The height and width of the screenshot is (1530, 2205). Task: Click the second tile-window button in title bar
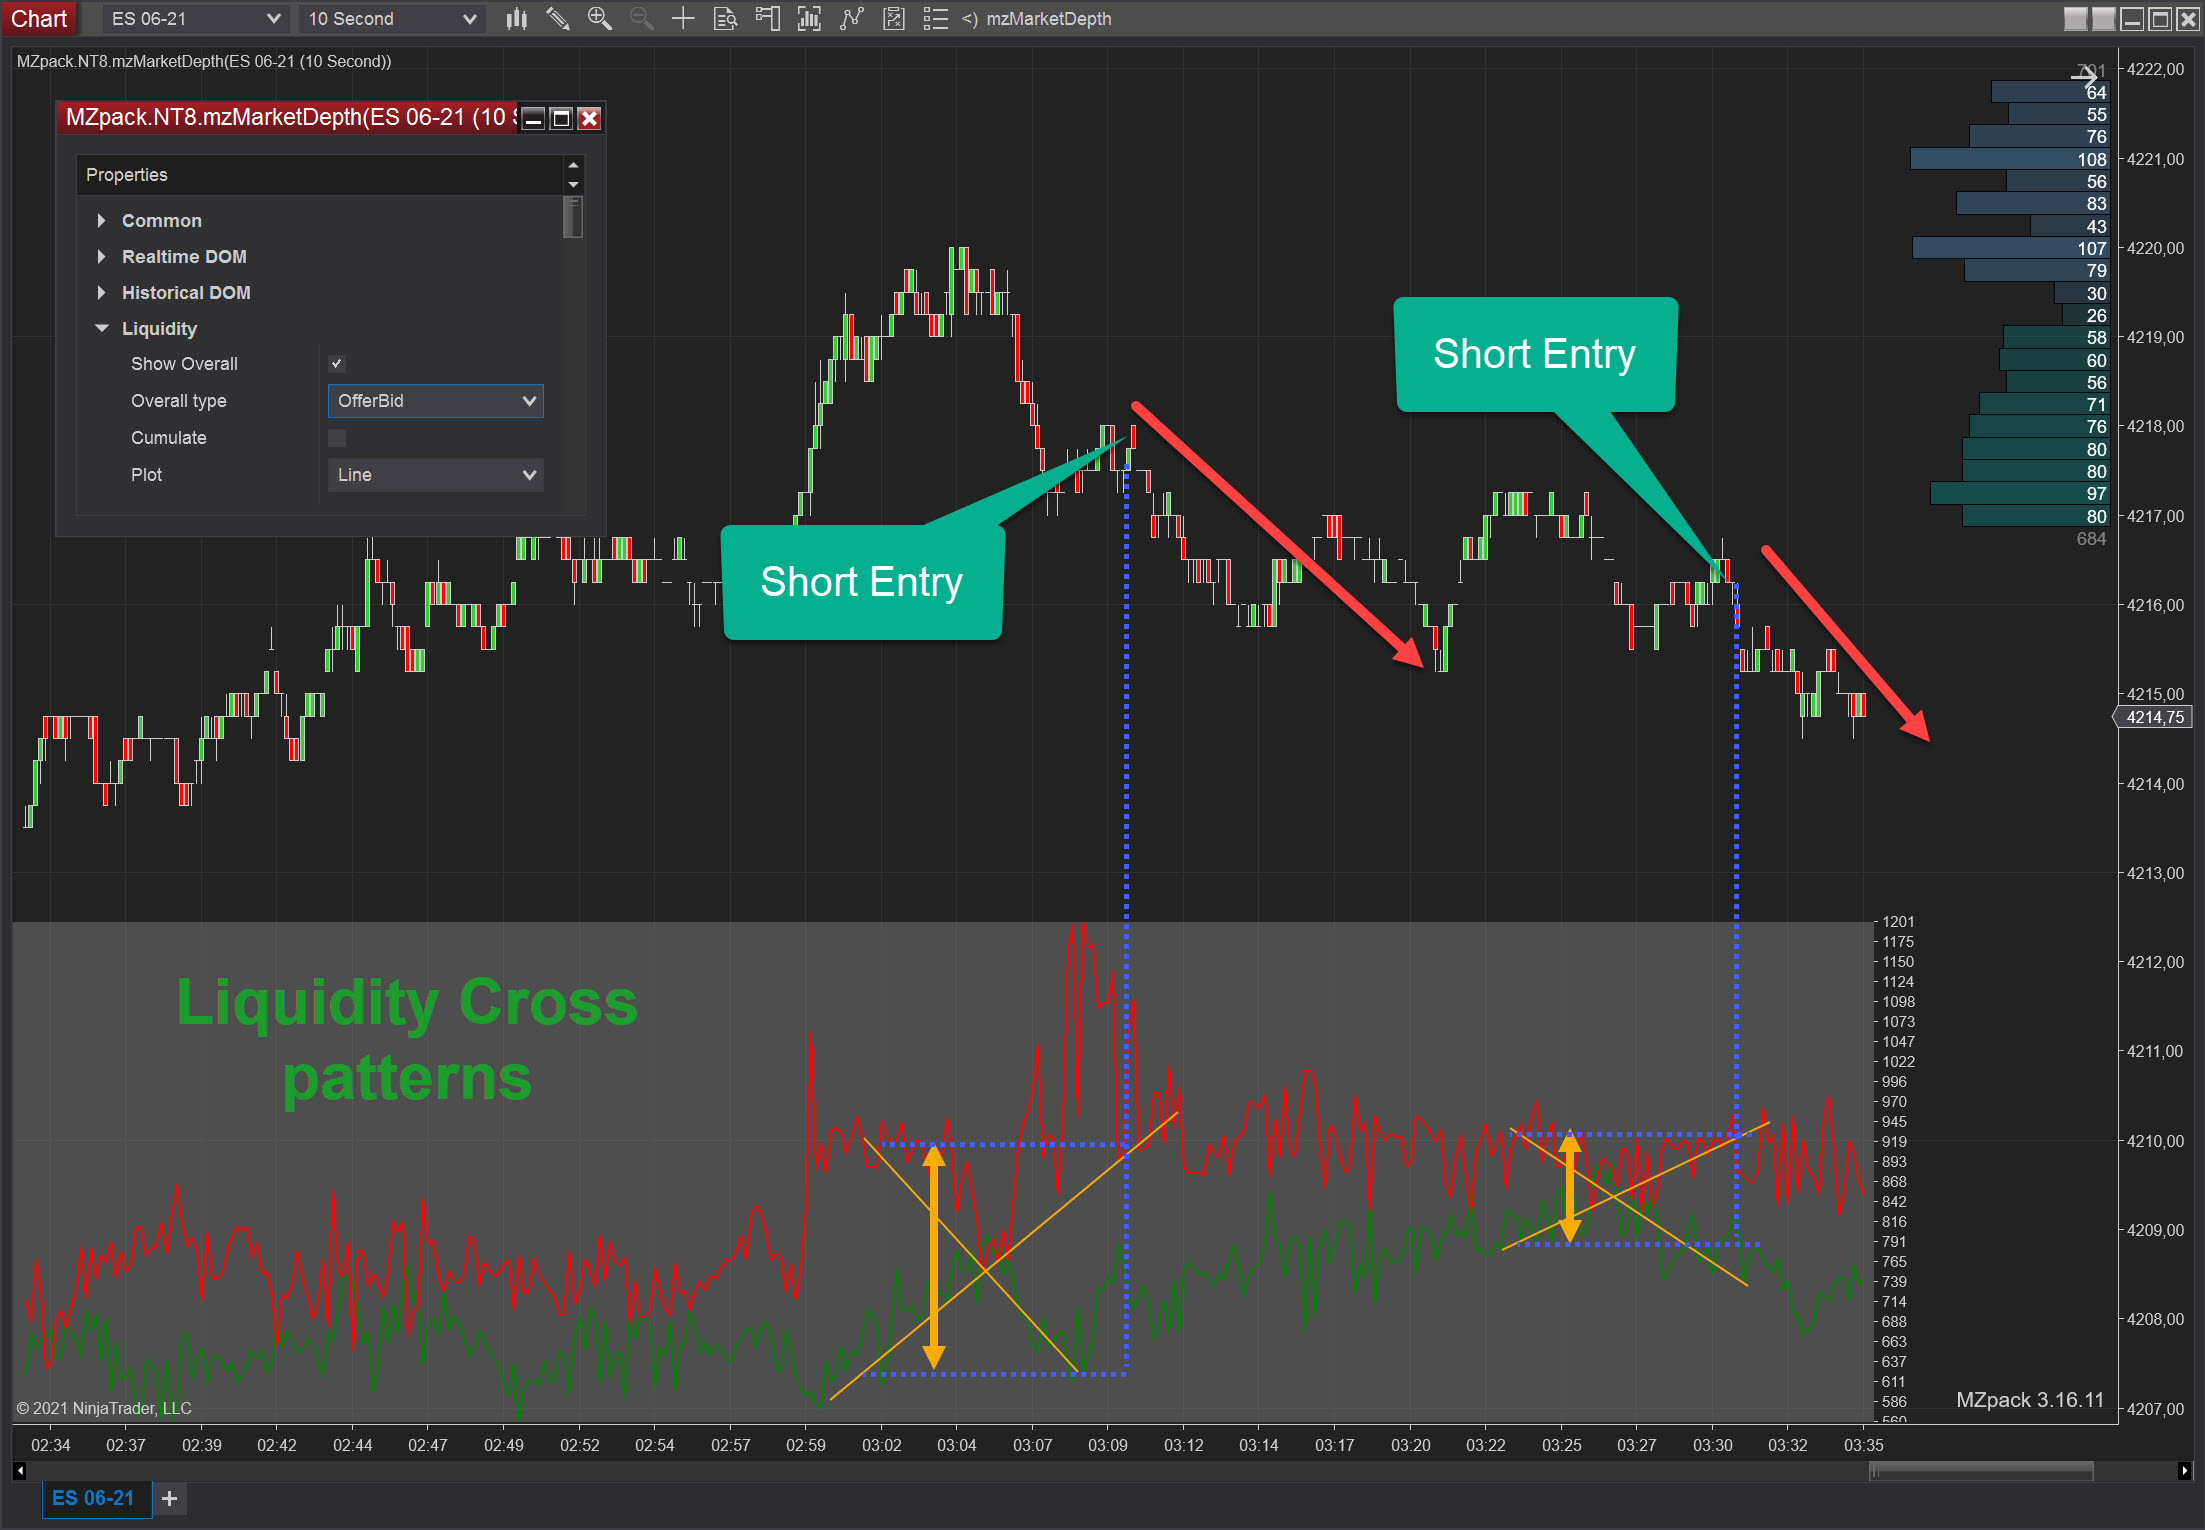tap(2104, 19)
